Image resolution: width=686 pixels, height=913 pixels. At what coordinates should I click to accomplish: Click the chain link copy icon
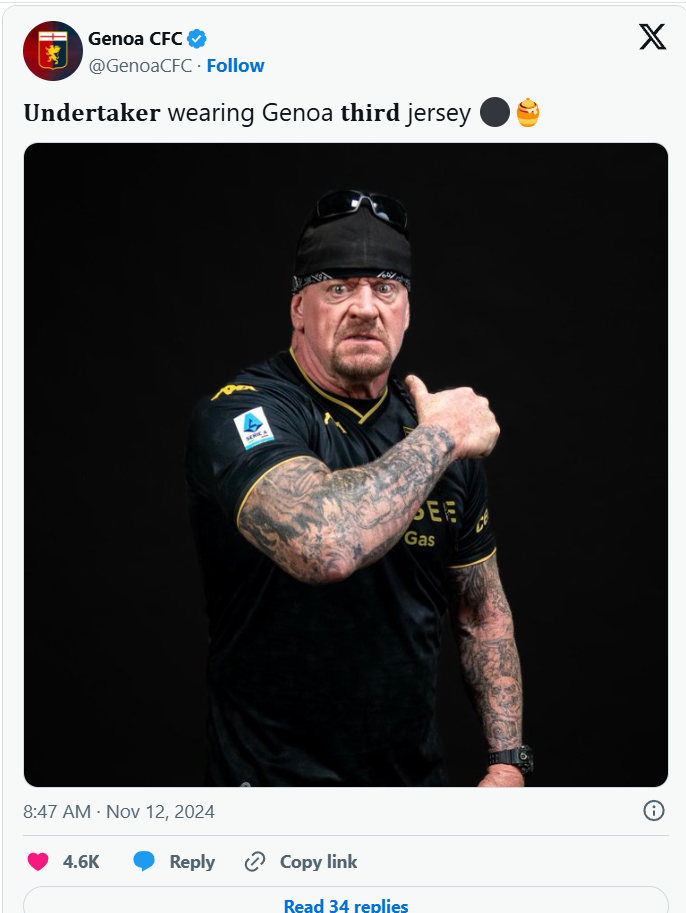click(255, 861)
